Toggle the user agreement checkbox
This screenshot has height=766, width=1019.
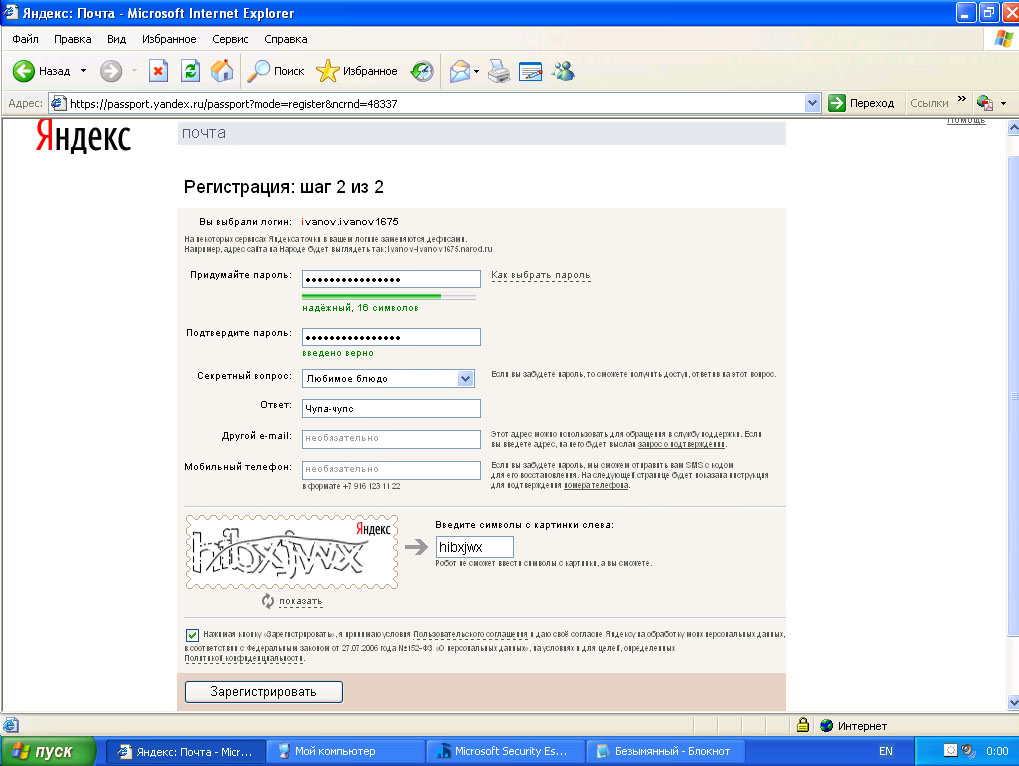tap(192, 635)
